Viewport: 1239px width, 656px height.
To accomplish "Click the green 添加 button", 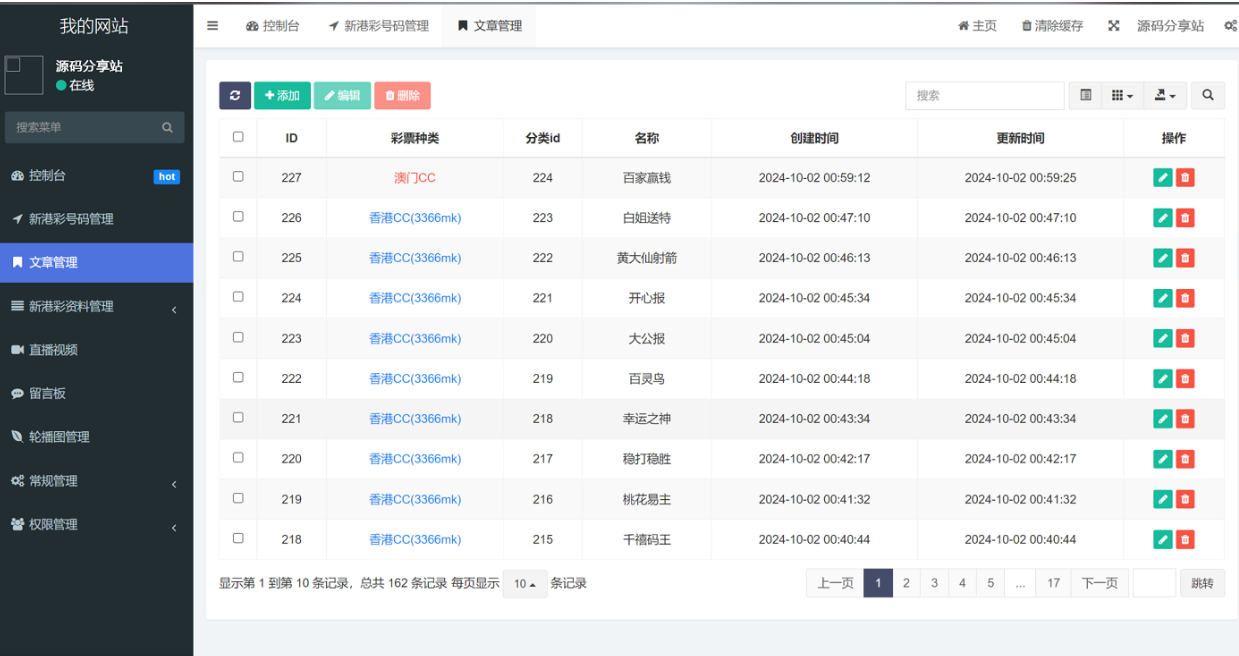I will pos(282,96).
